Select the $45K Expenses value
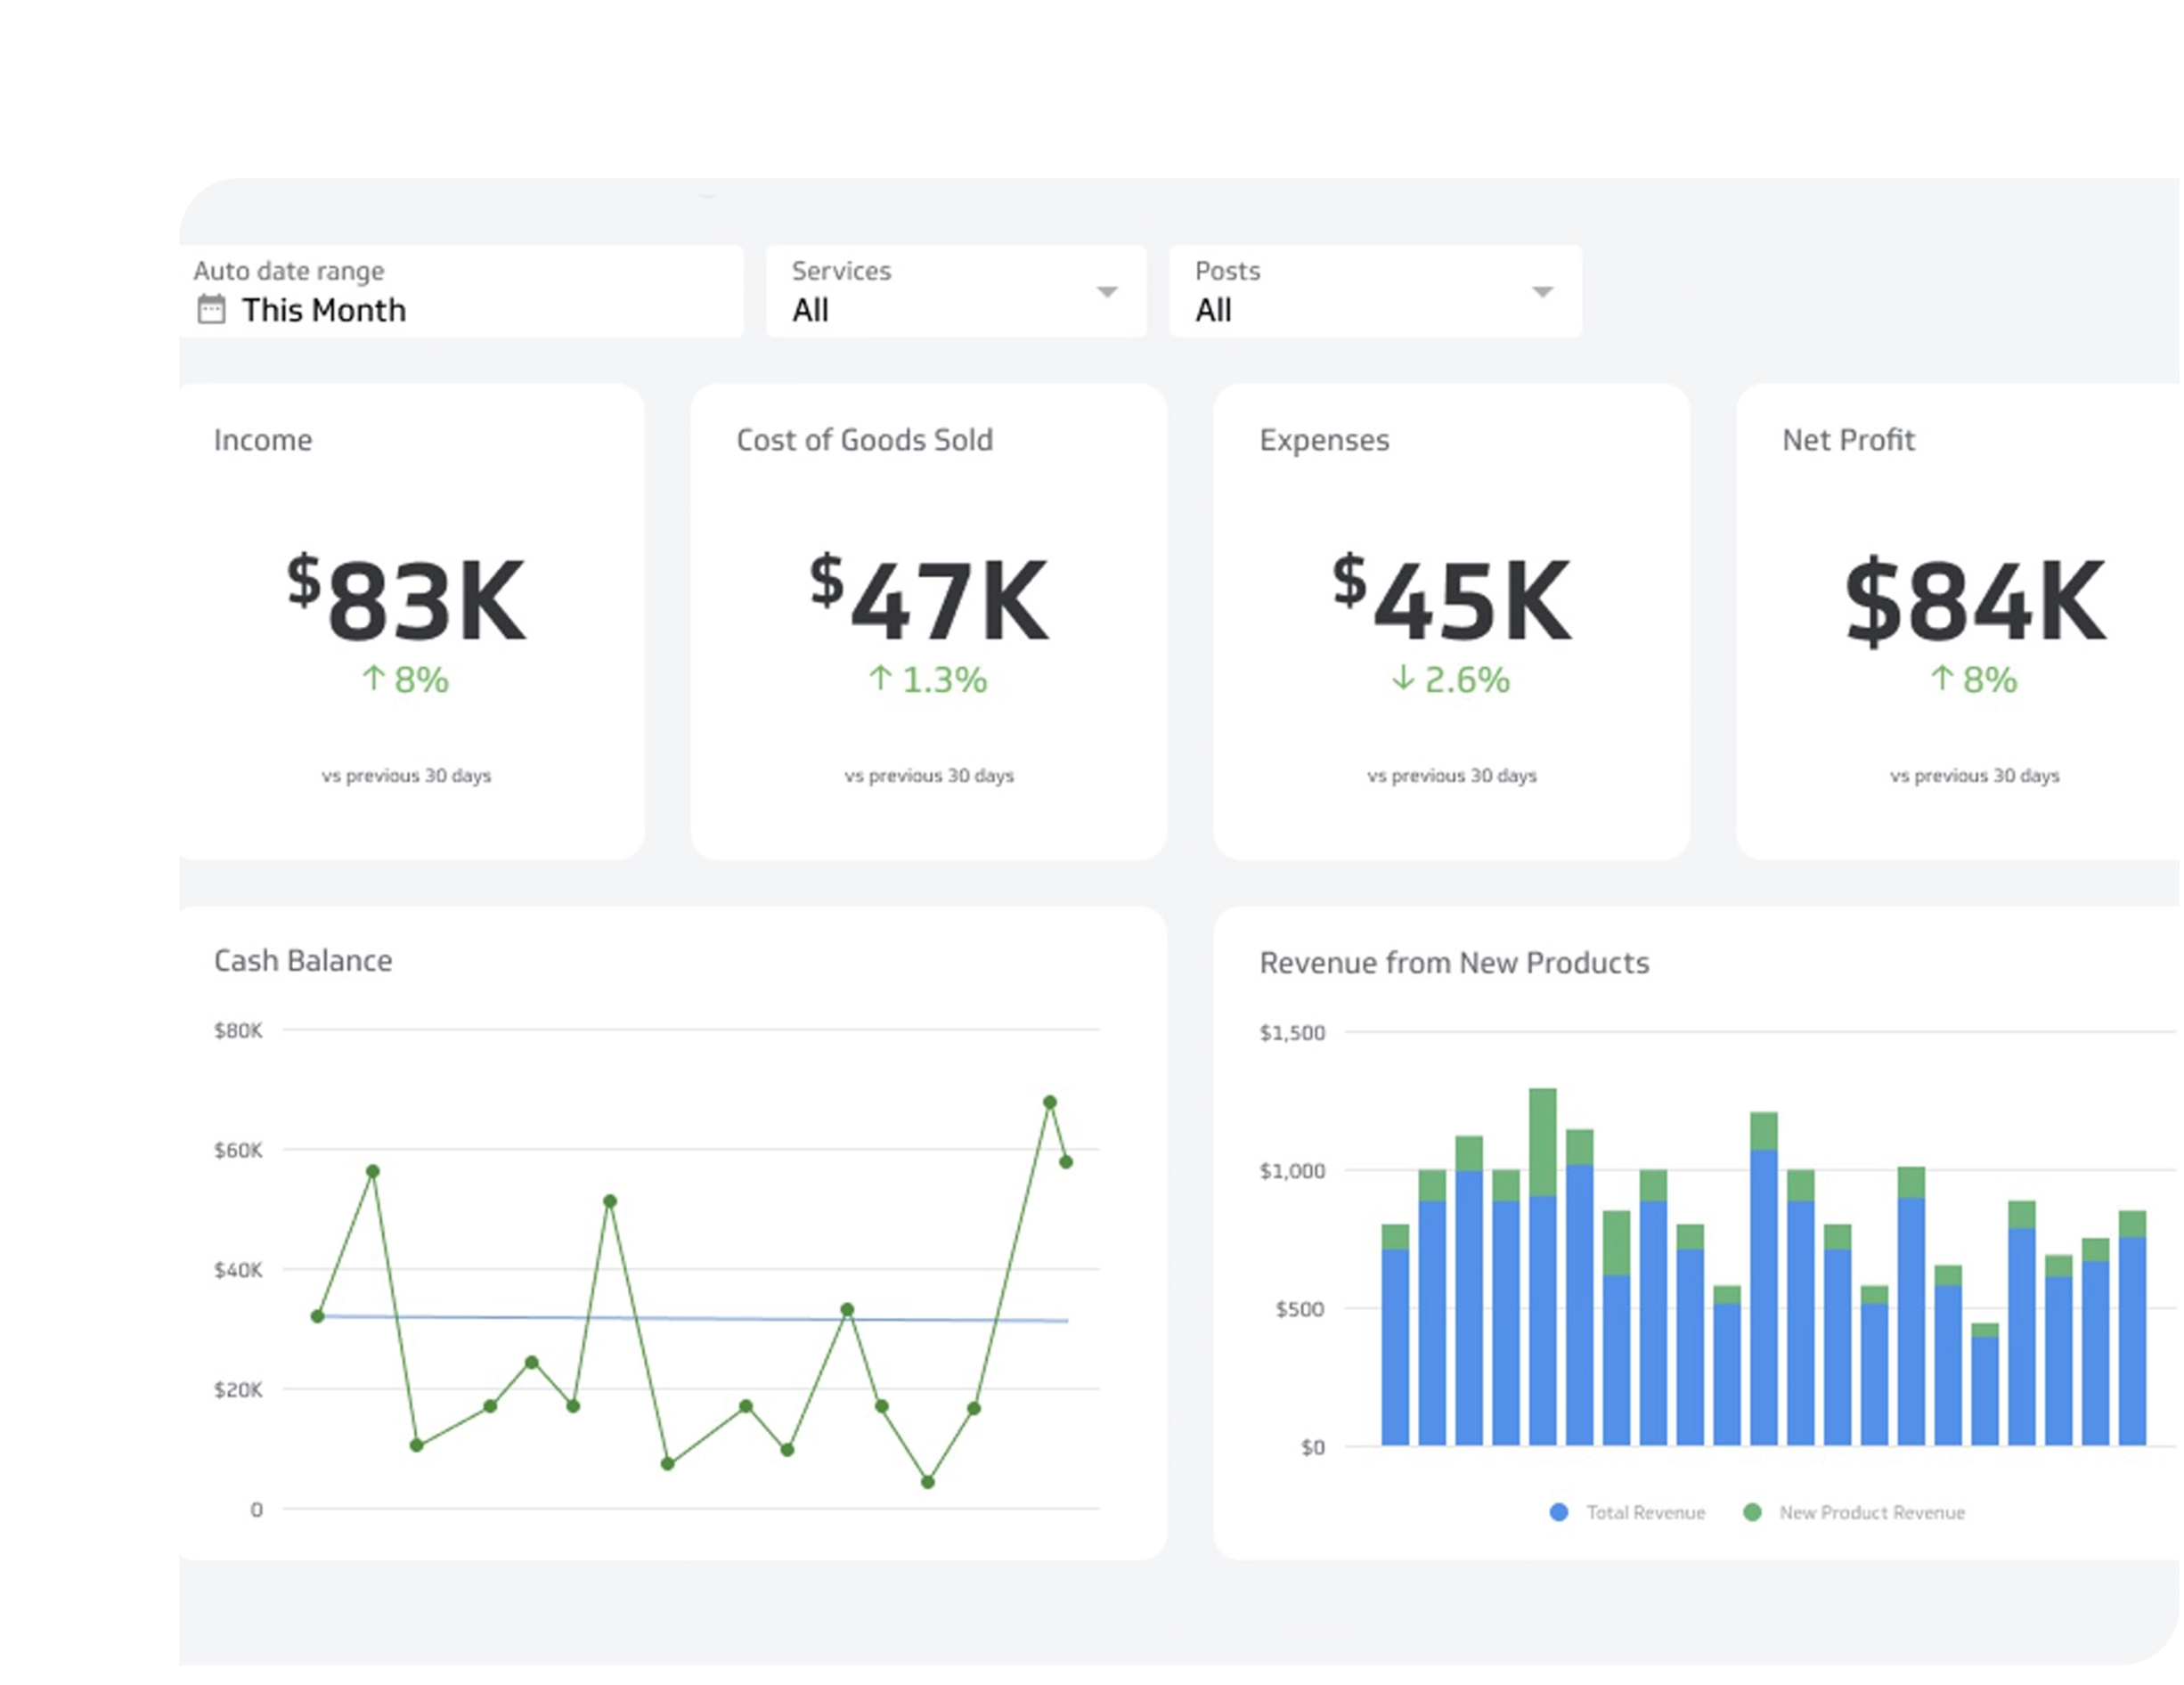2184x1685 pixels. 1451,598
